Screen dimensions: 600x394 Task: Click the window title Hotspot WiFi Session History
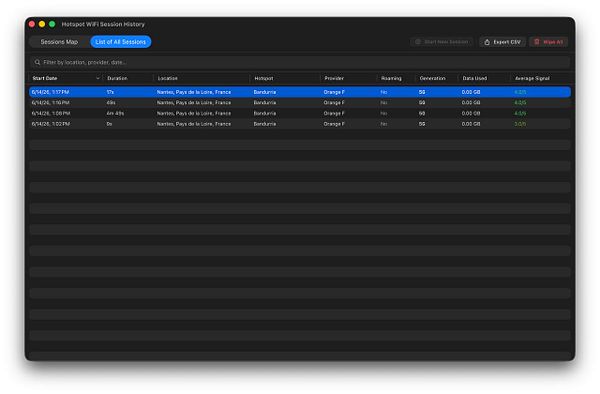tap(103, 24)
